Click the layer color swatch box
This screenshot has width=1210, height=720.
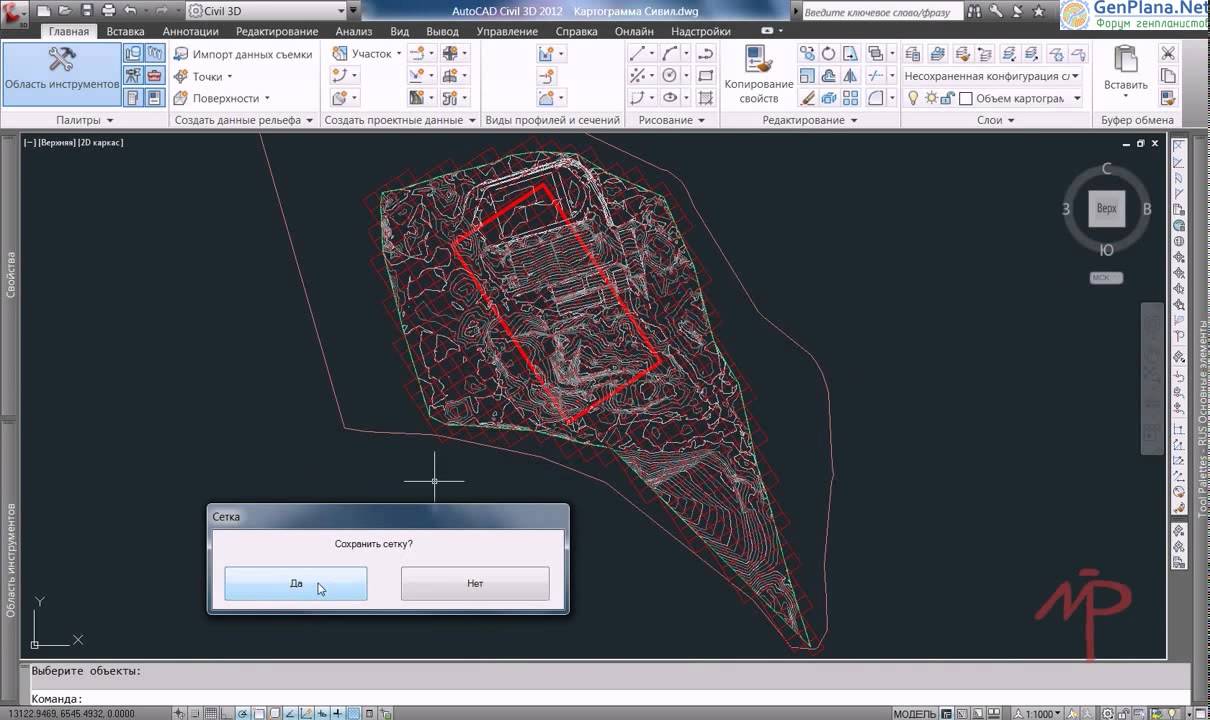pos(966,98)
